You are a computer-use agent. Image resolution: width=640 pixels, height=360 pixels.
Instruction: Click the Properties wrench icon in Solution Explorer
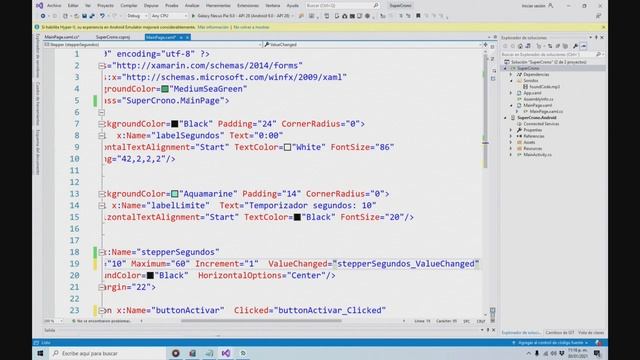point(575,46)
